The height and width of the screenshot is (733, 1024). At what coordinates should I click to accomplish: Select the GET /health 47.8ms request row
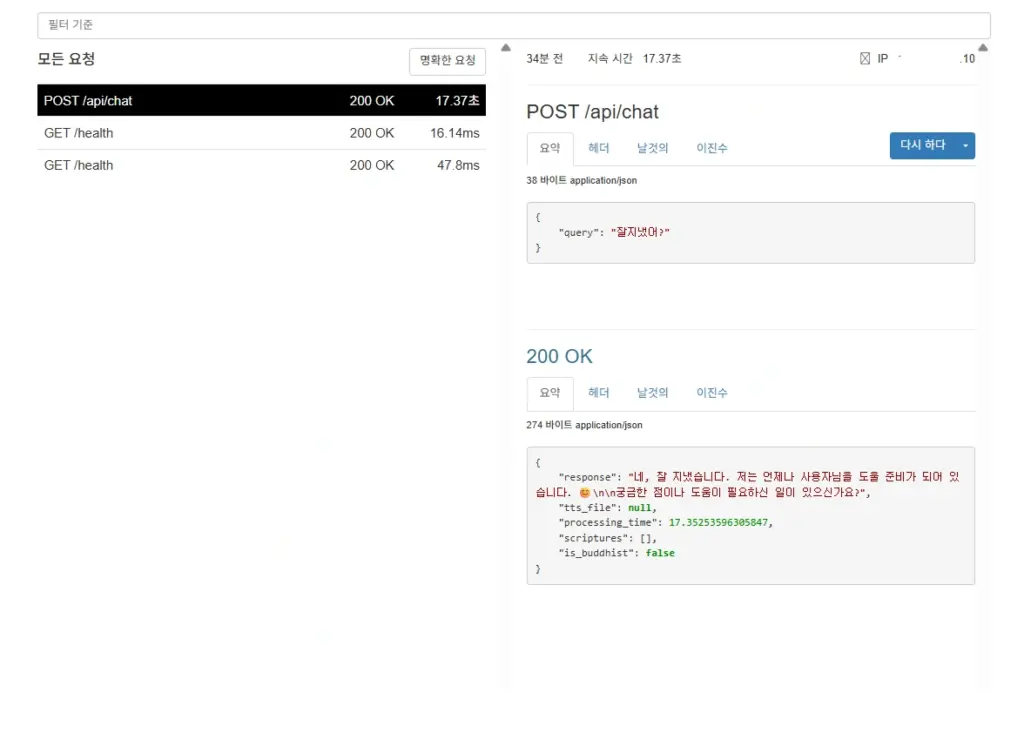click(x=261, y=165)
